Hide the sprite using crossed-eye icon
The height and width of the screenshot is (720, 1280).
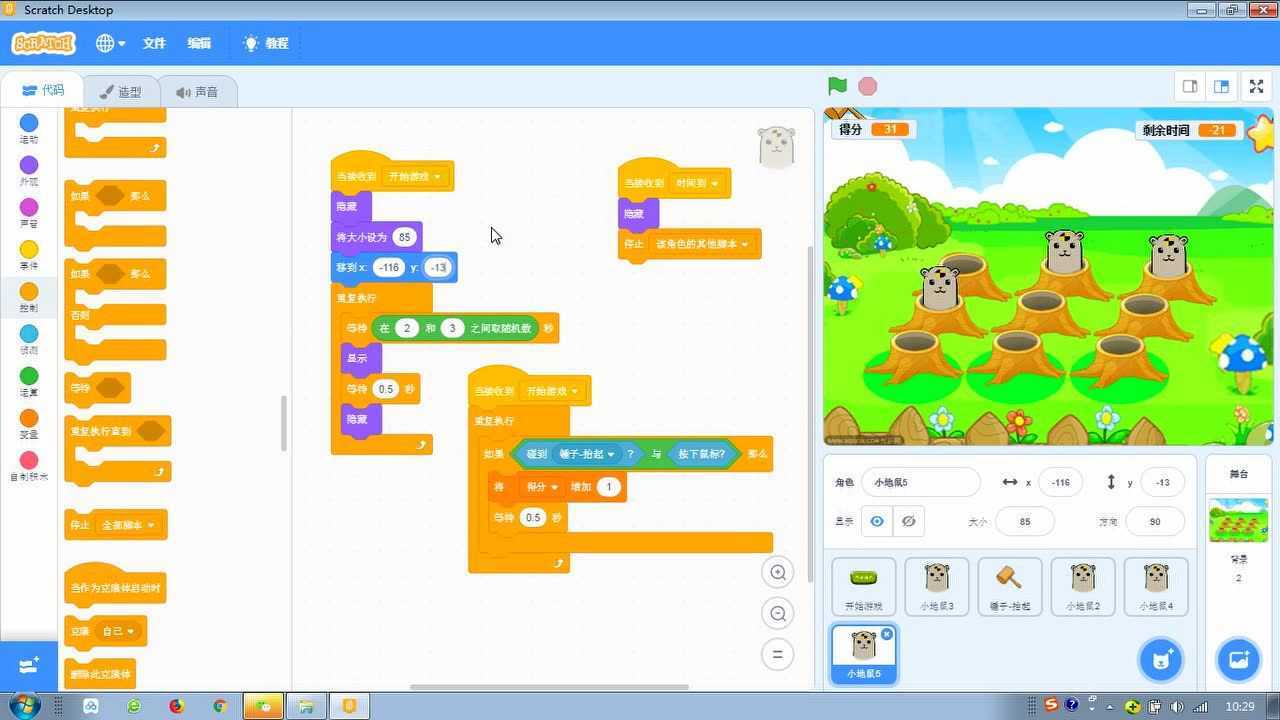pos(908,521)
